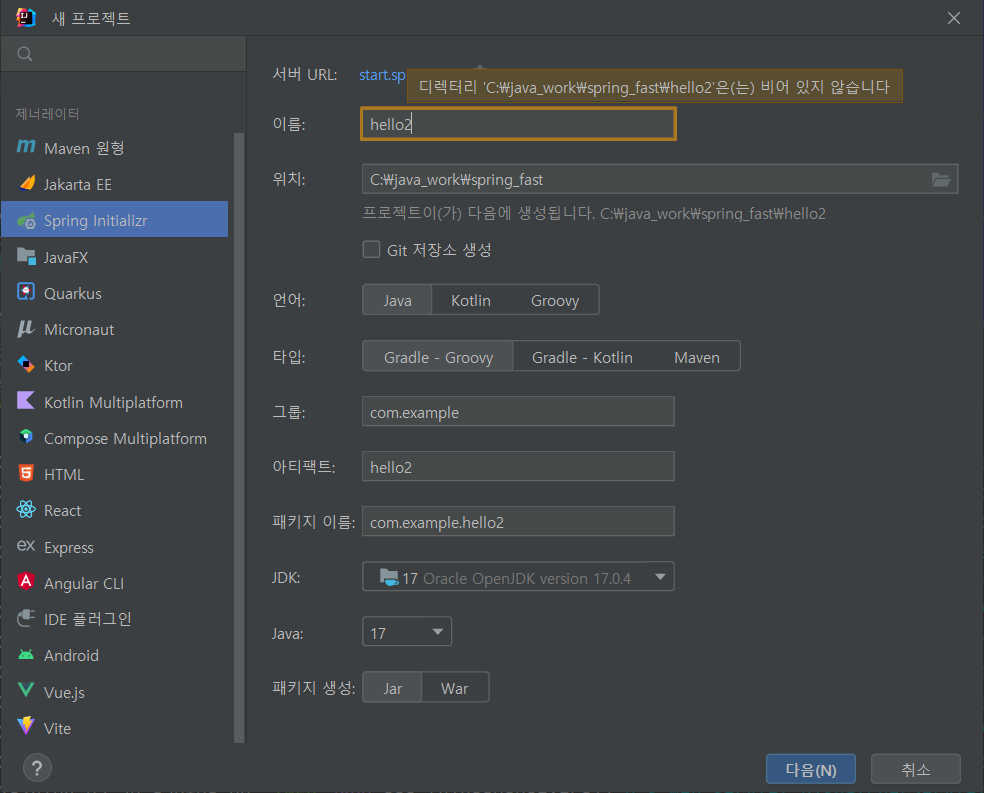Select War packaging
The image size is (984, 793).
pyautogui.click(x=454, y=688)
